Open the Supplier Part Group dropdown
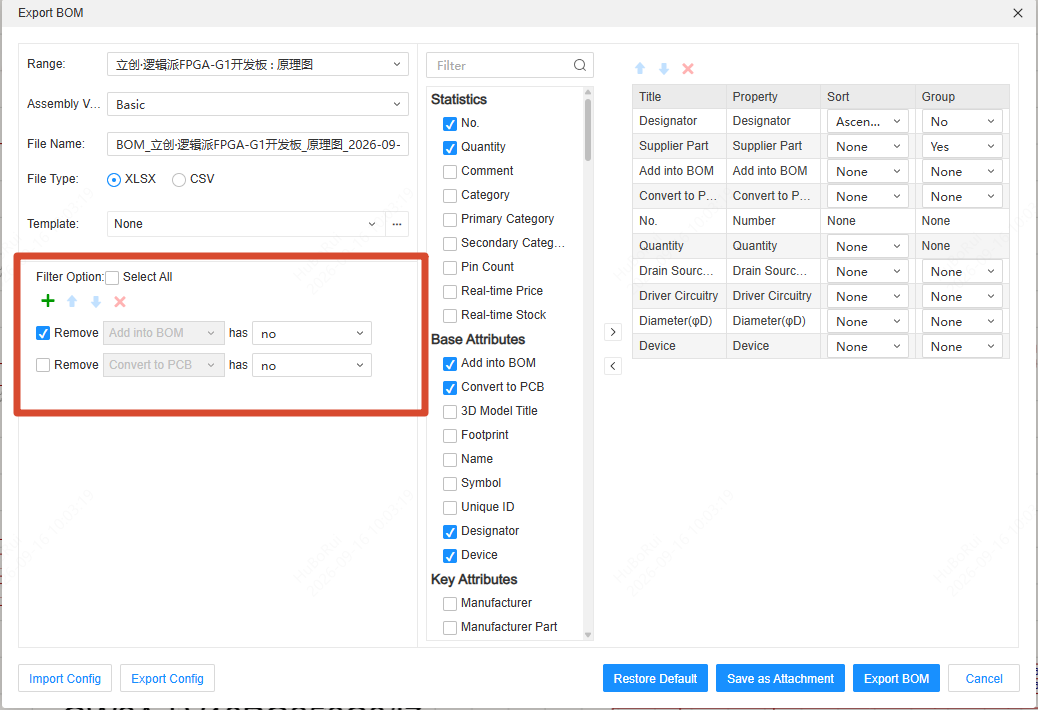Viewport: 1038px width, 710px height. pos(962,146)
